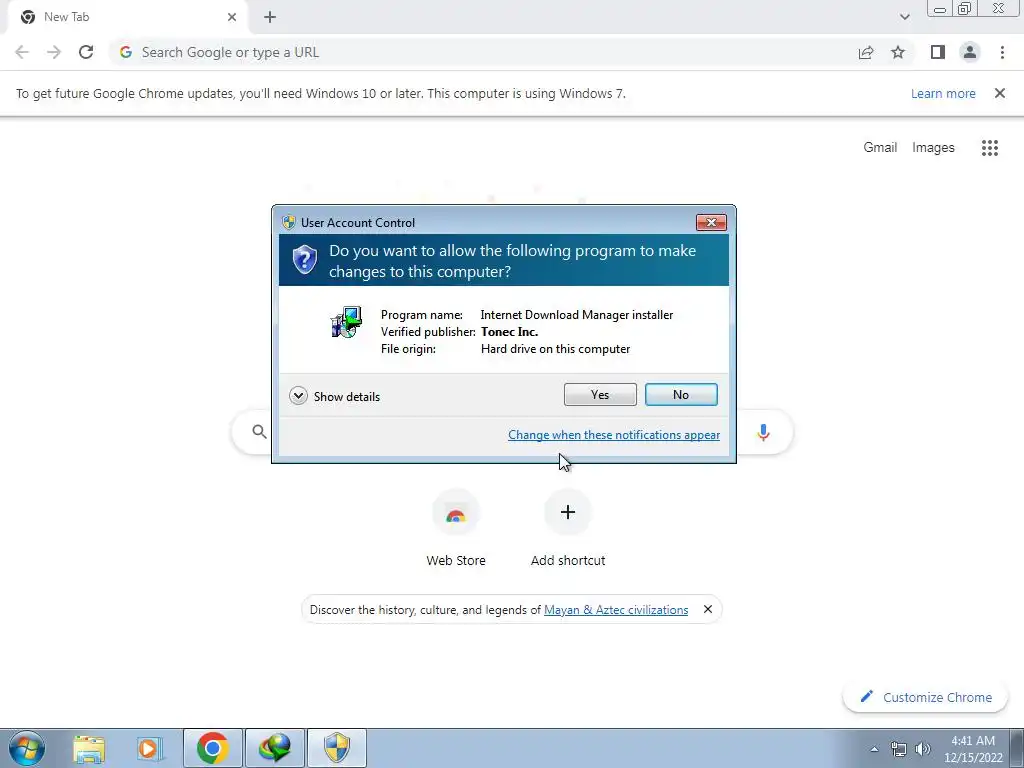
Task: Open Windows Start menu
Action: point(27,748)
